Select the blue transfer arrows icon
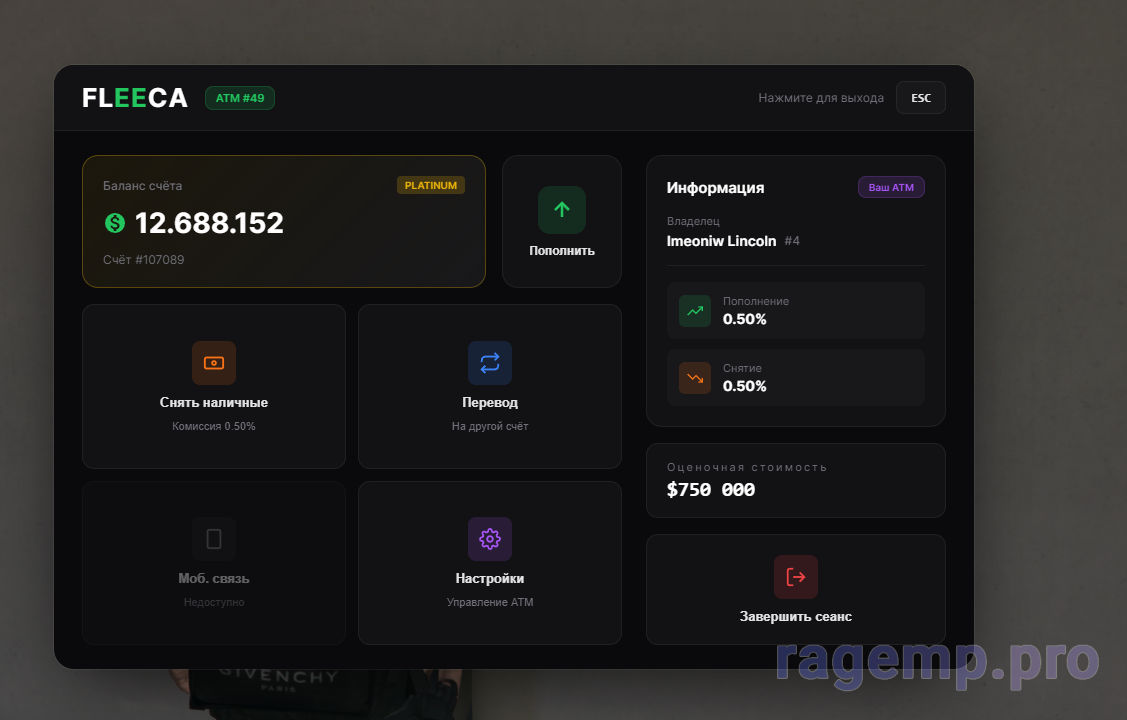Screen dimensions: 1127x720 click(489, 363)
